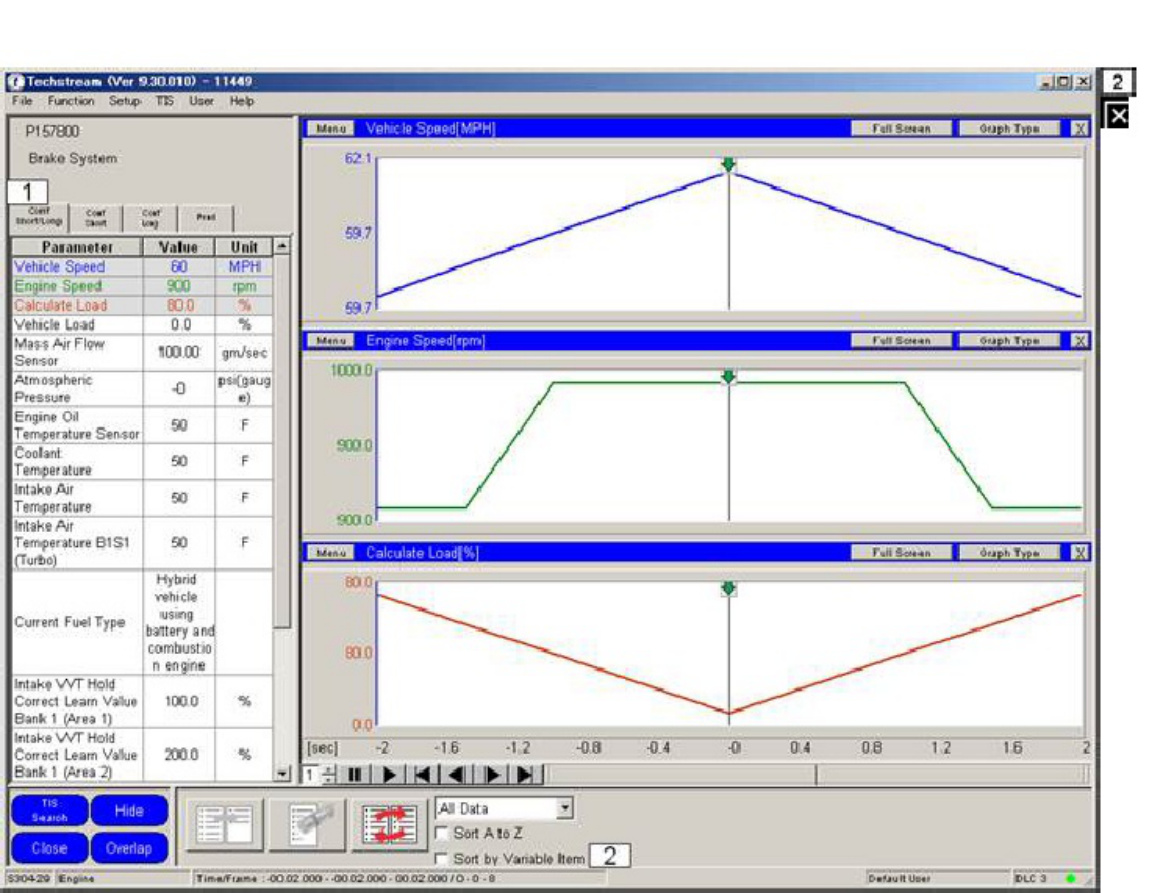Click the Value column header

179,247
